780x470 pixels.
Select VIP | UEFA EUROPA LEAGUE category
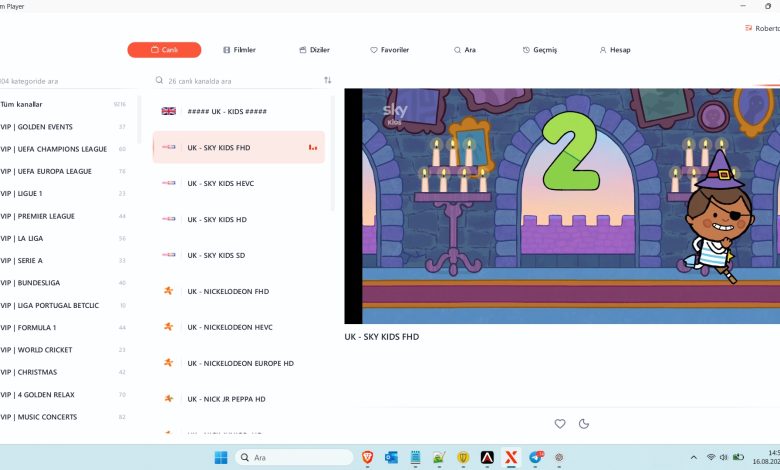coord(63,172)
